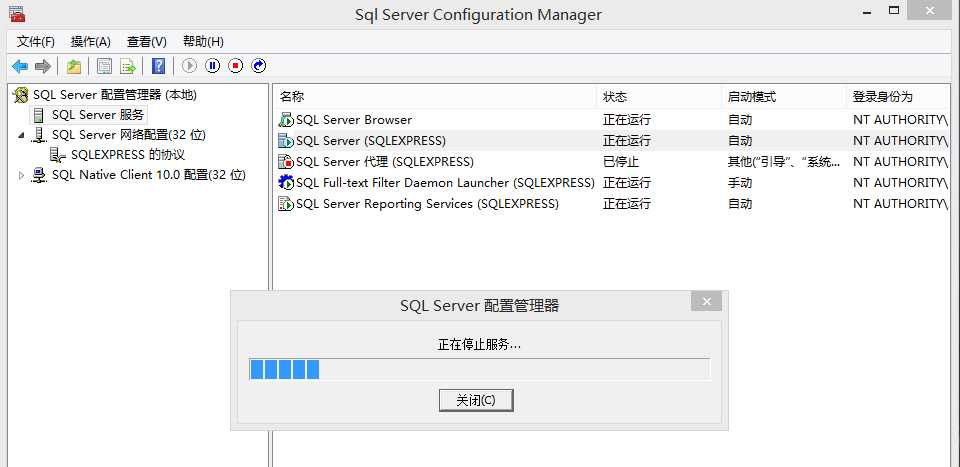Click the stopping-service progress bar
960x467 pixels.
[479, 370]
